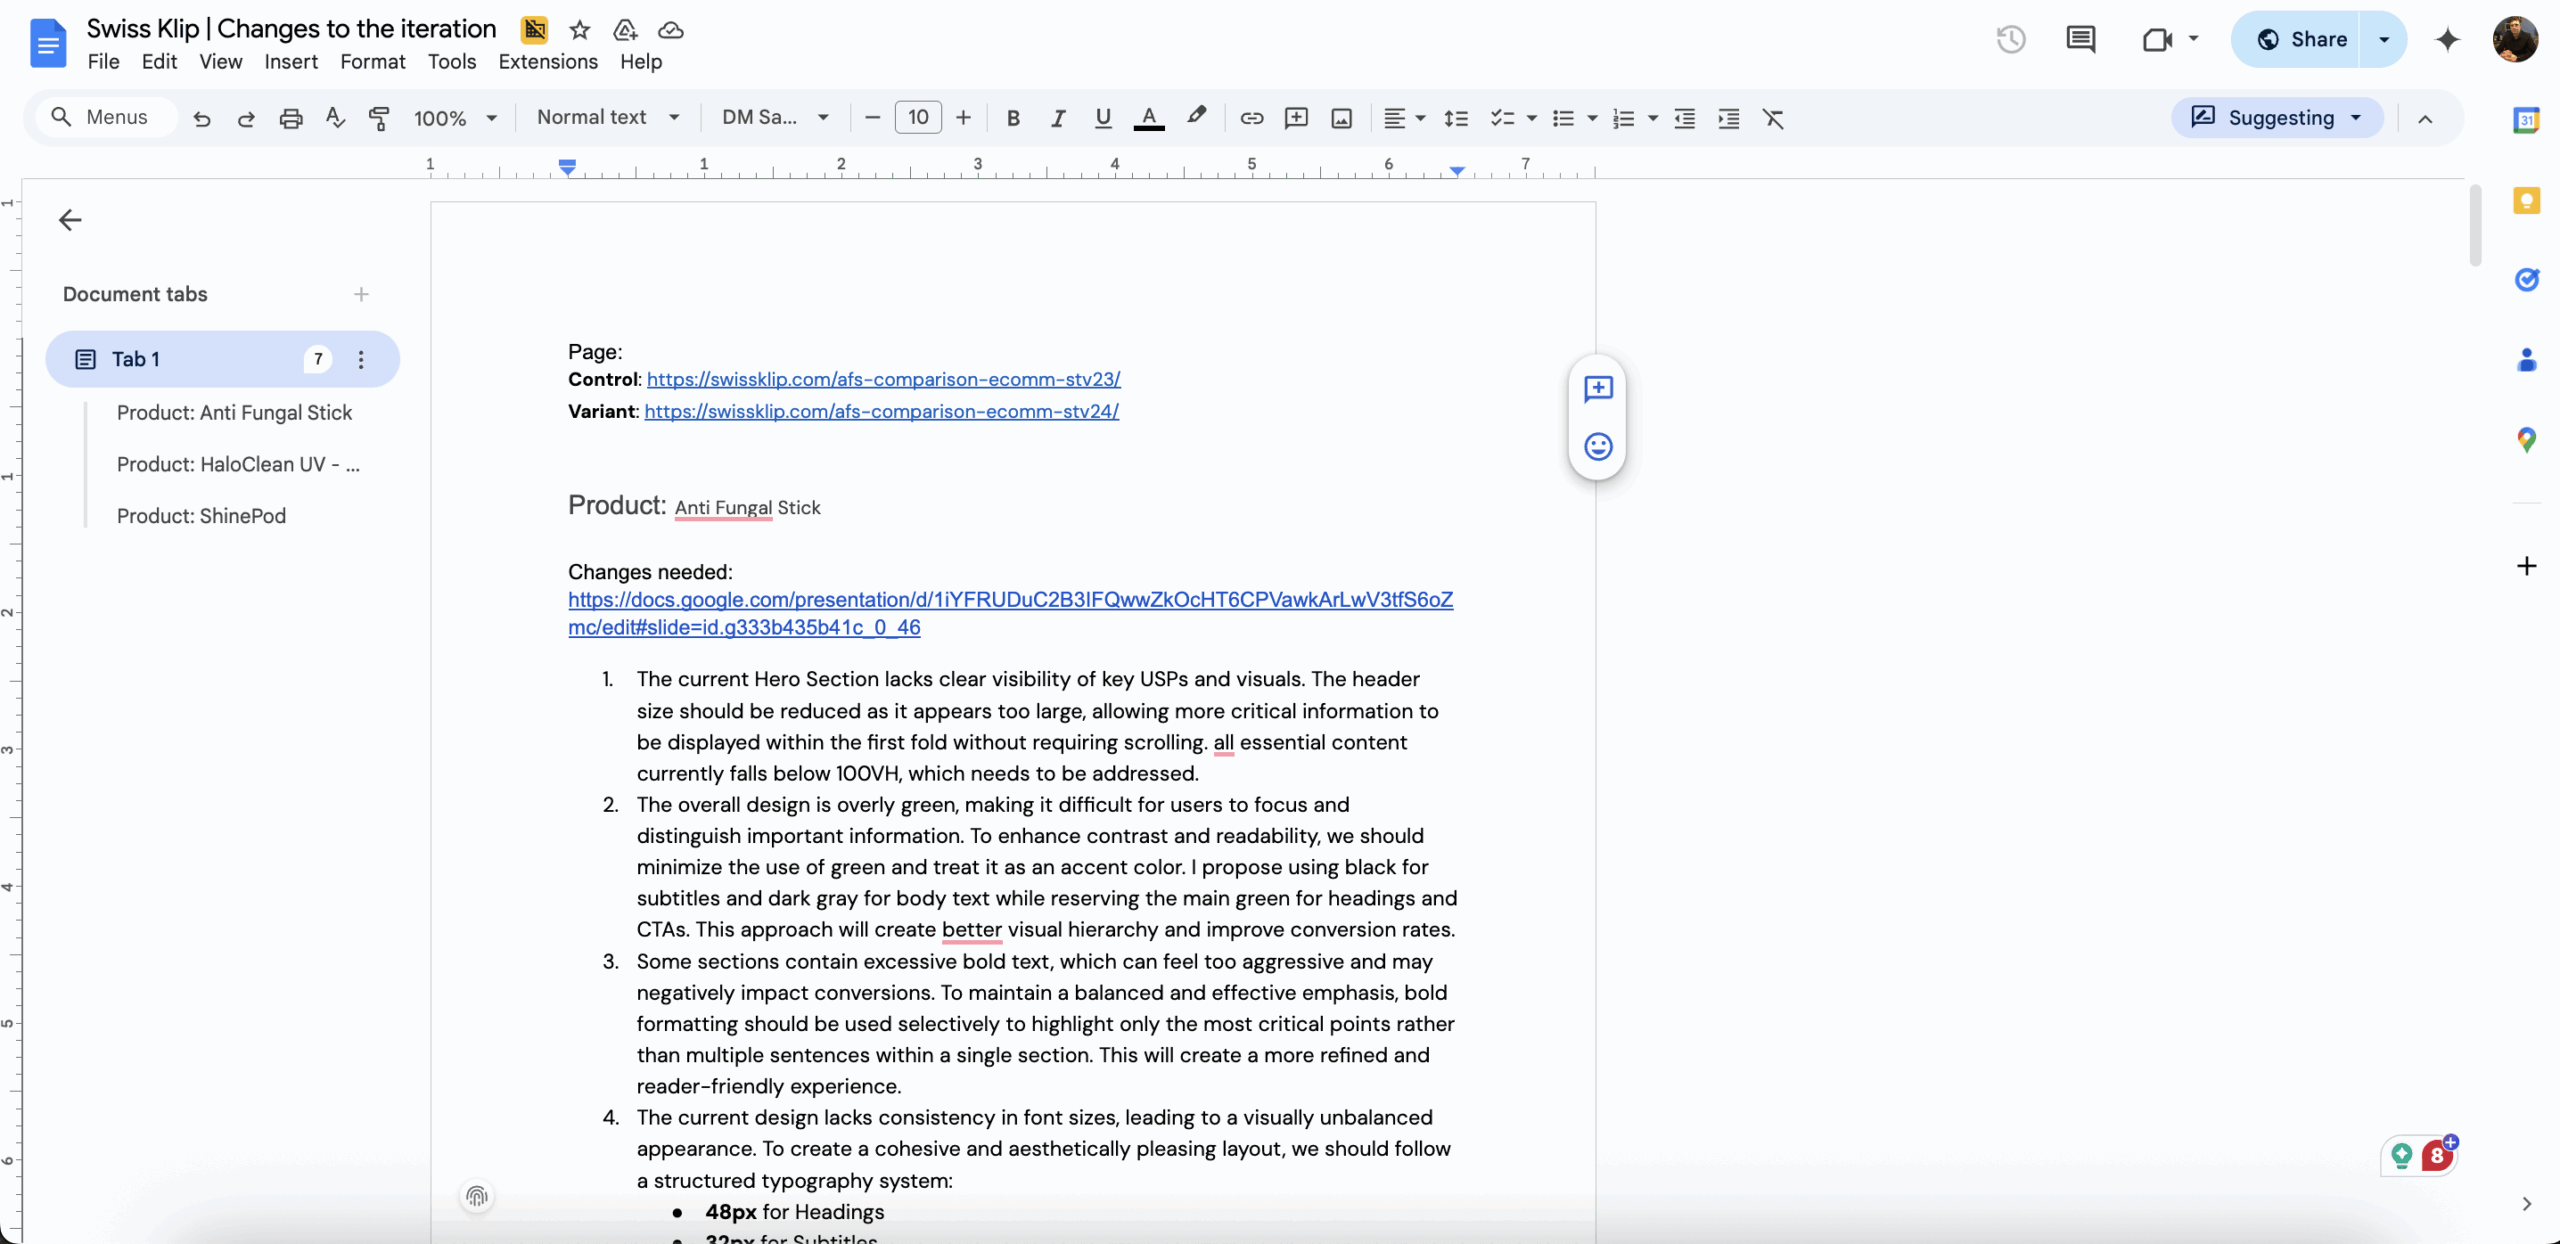Open the Insert menu
Image resolution: width=2560 pixels, height=1244 pixels.
(x=291, y=61)
